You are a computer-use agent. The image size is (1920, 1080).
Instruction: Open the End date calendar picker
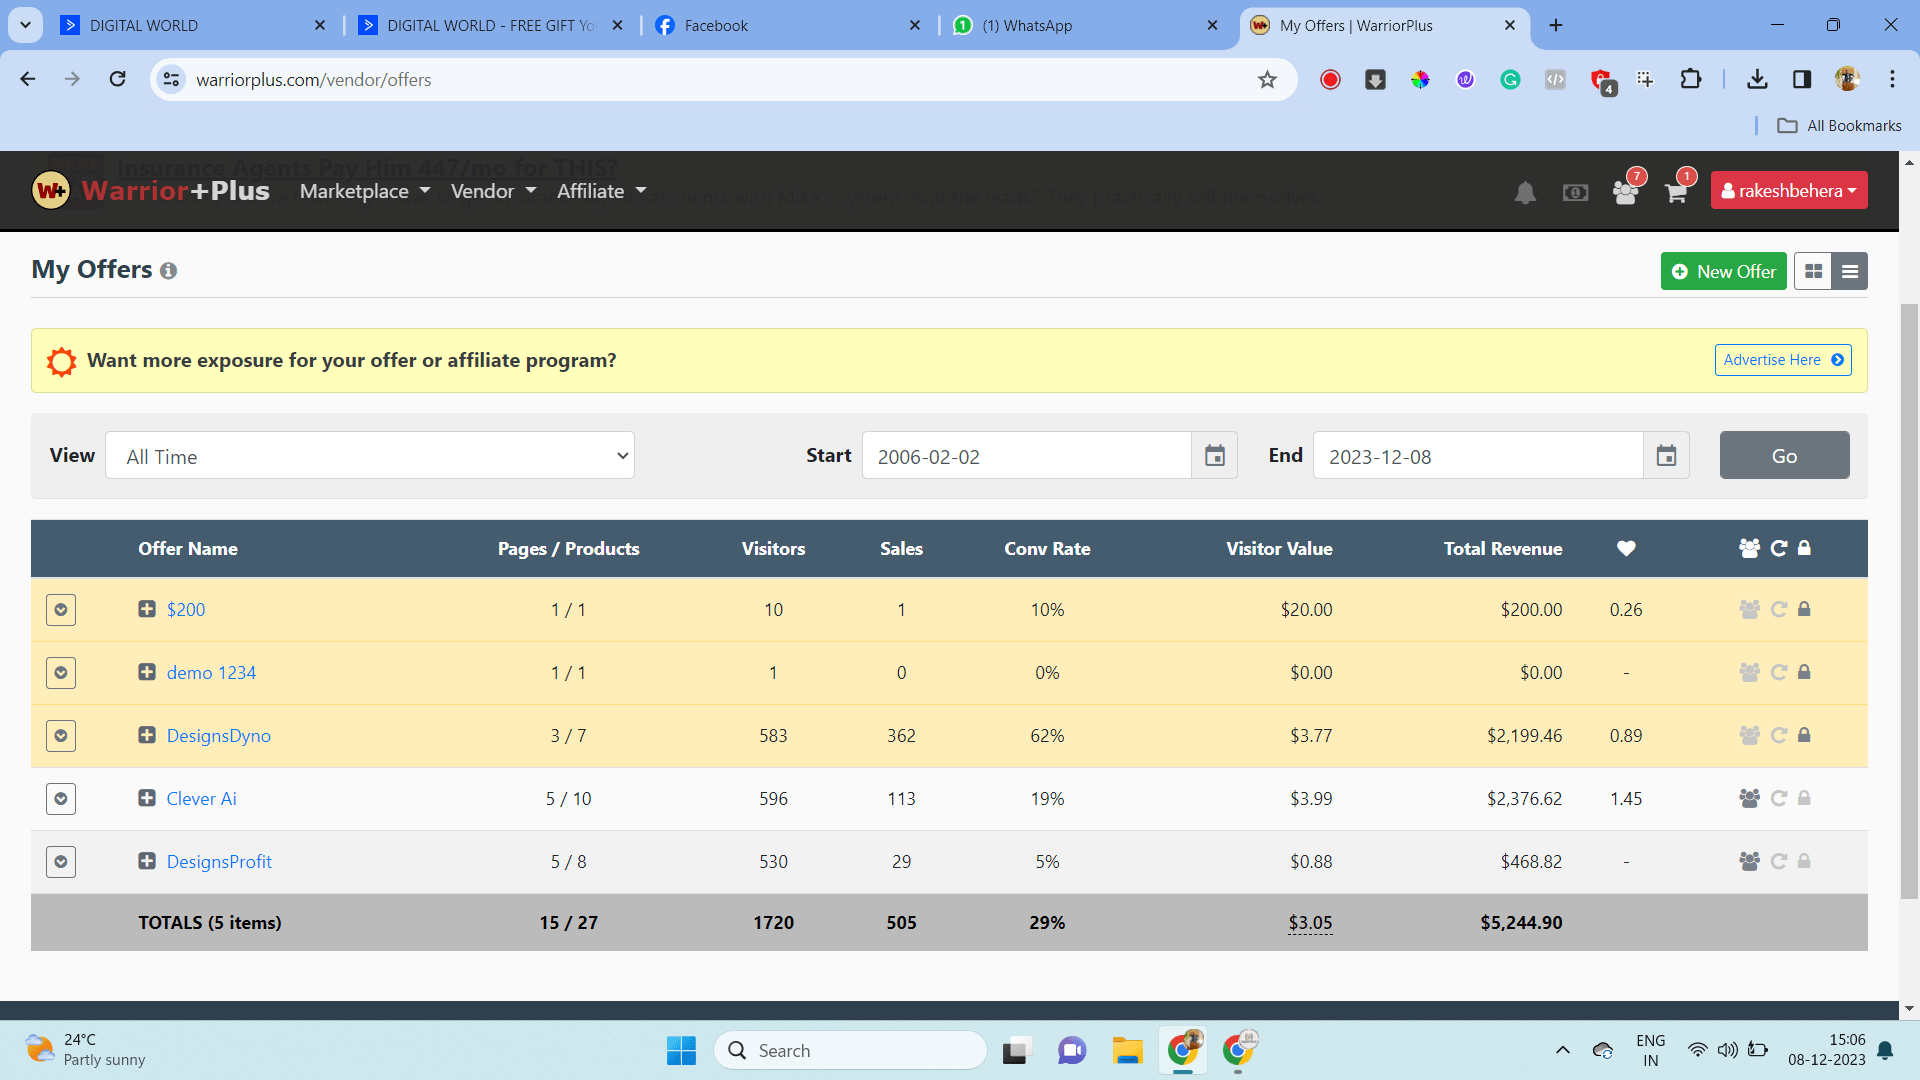(1666, 456)
